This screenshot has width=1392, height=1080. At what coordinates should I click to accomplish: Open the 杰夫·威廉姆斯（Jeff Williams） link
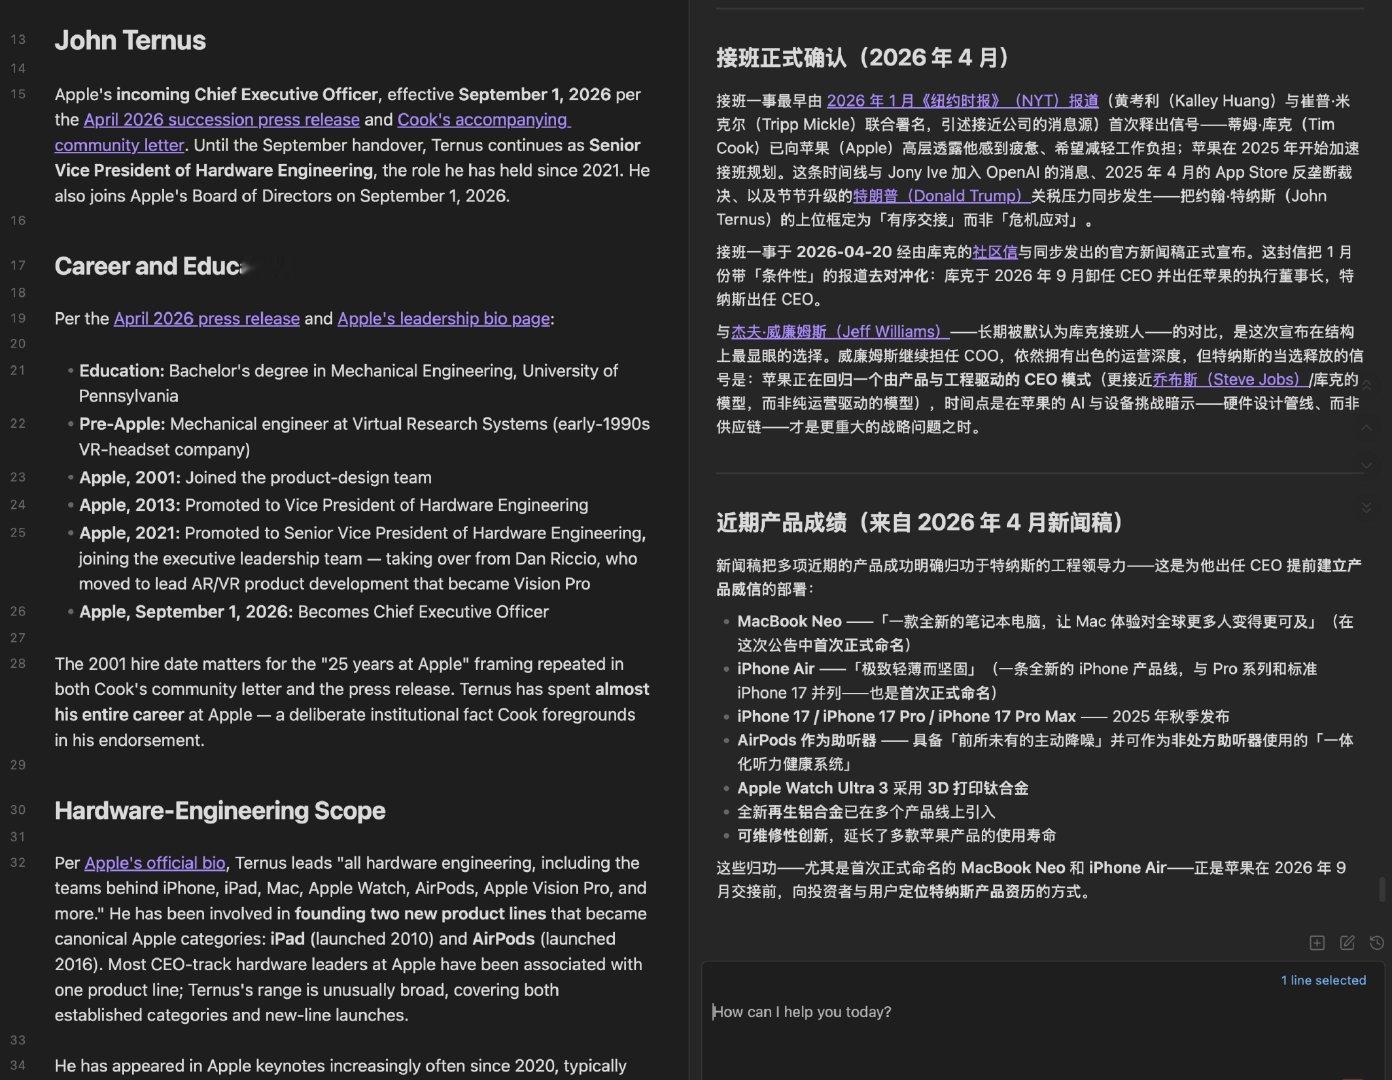click(x=840, y=331)
